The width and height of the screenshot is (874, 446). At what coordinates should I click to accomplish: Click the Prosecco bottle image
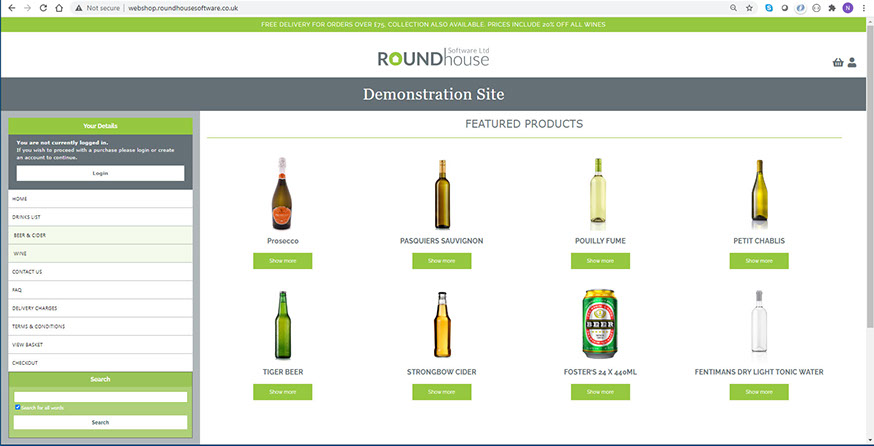coord(283,193)
